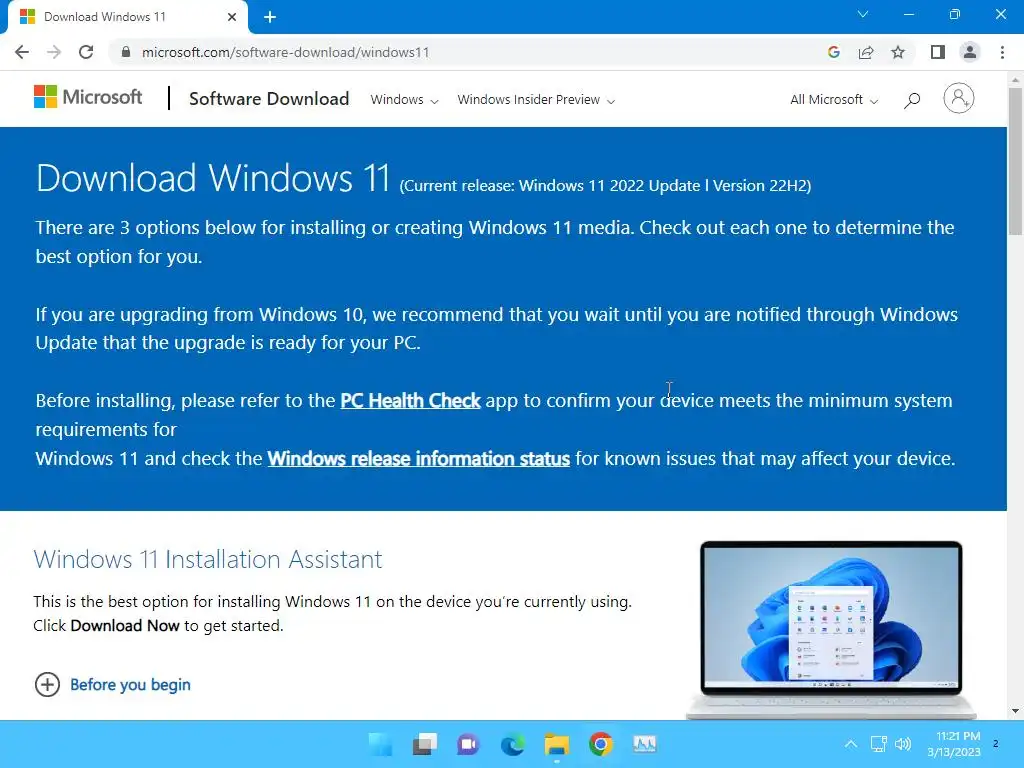Click the page's vertical scrollbar thumb
The height and width of the screenshot is (768, 1024).
click(1015, 160)
